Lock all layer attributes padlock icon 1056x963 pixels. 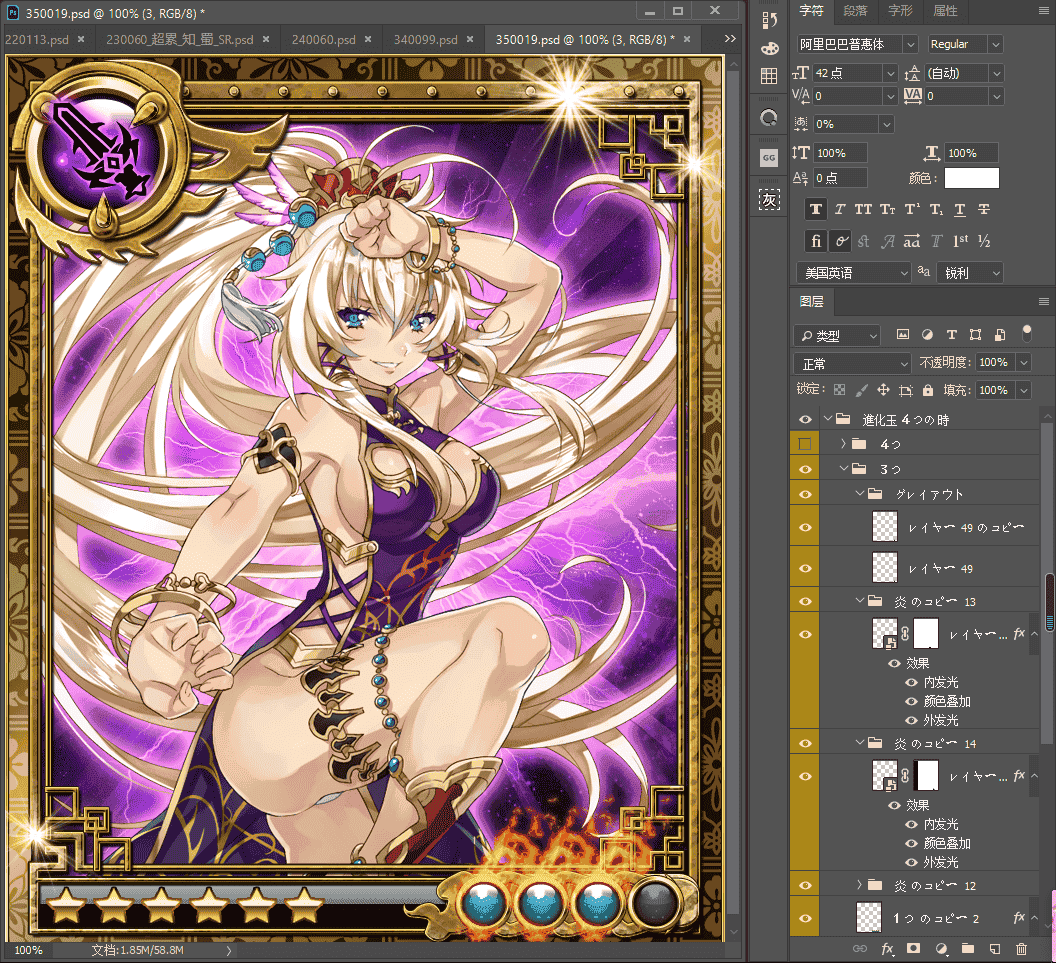click(928, 390)
